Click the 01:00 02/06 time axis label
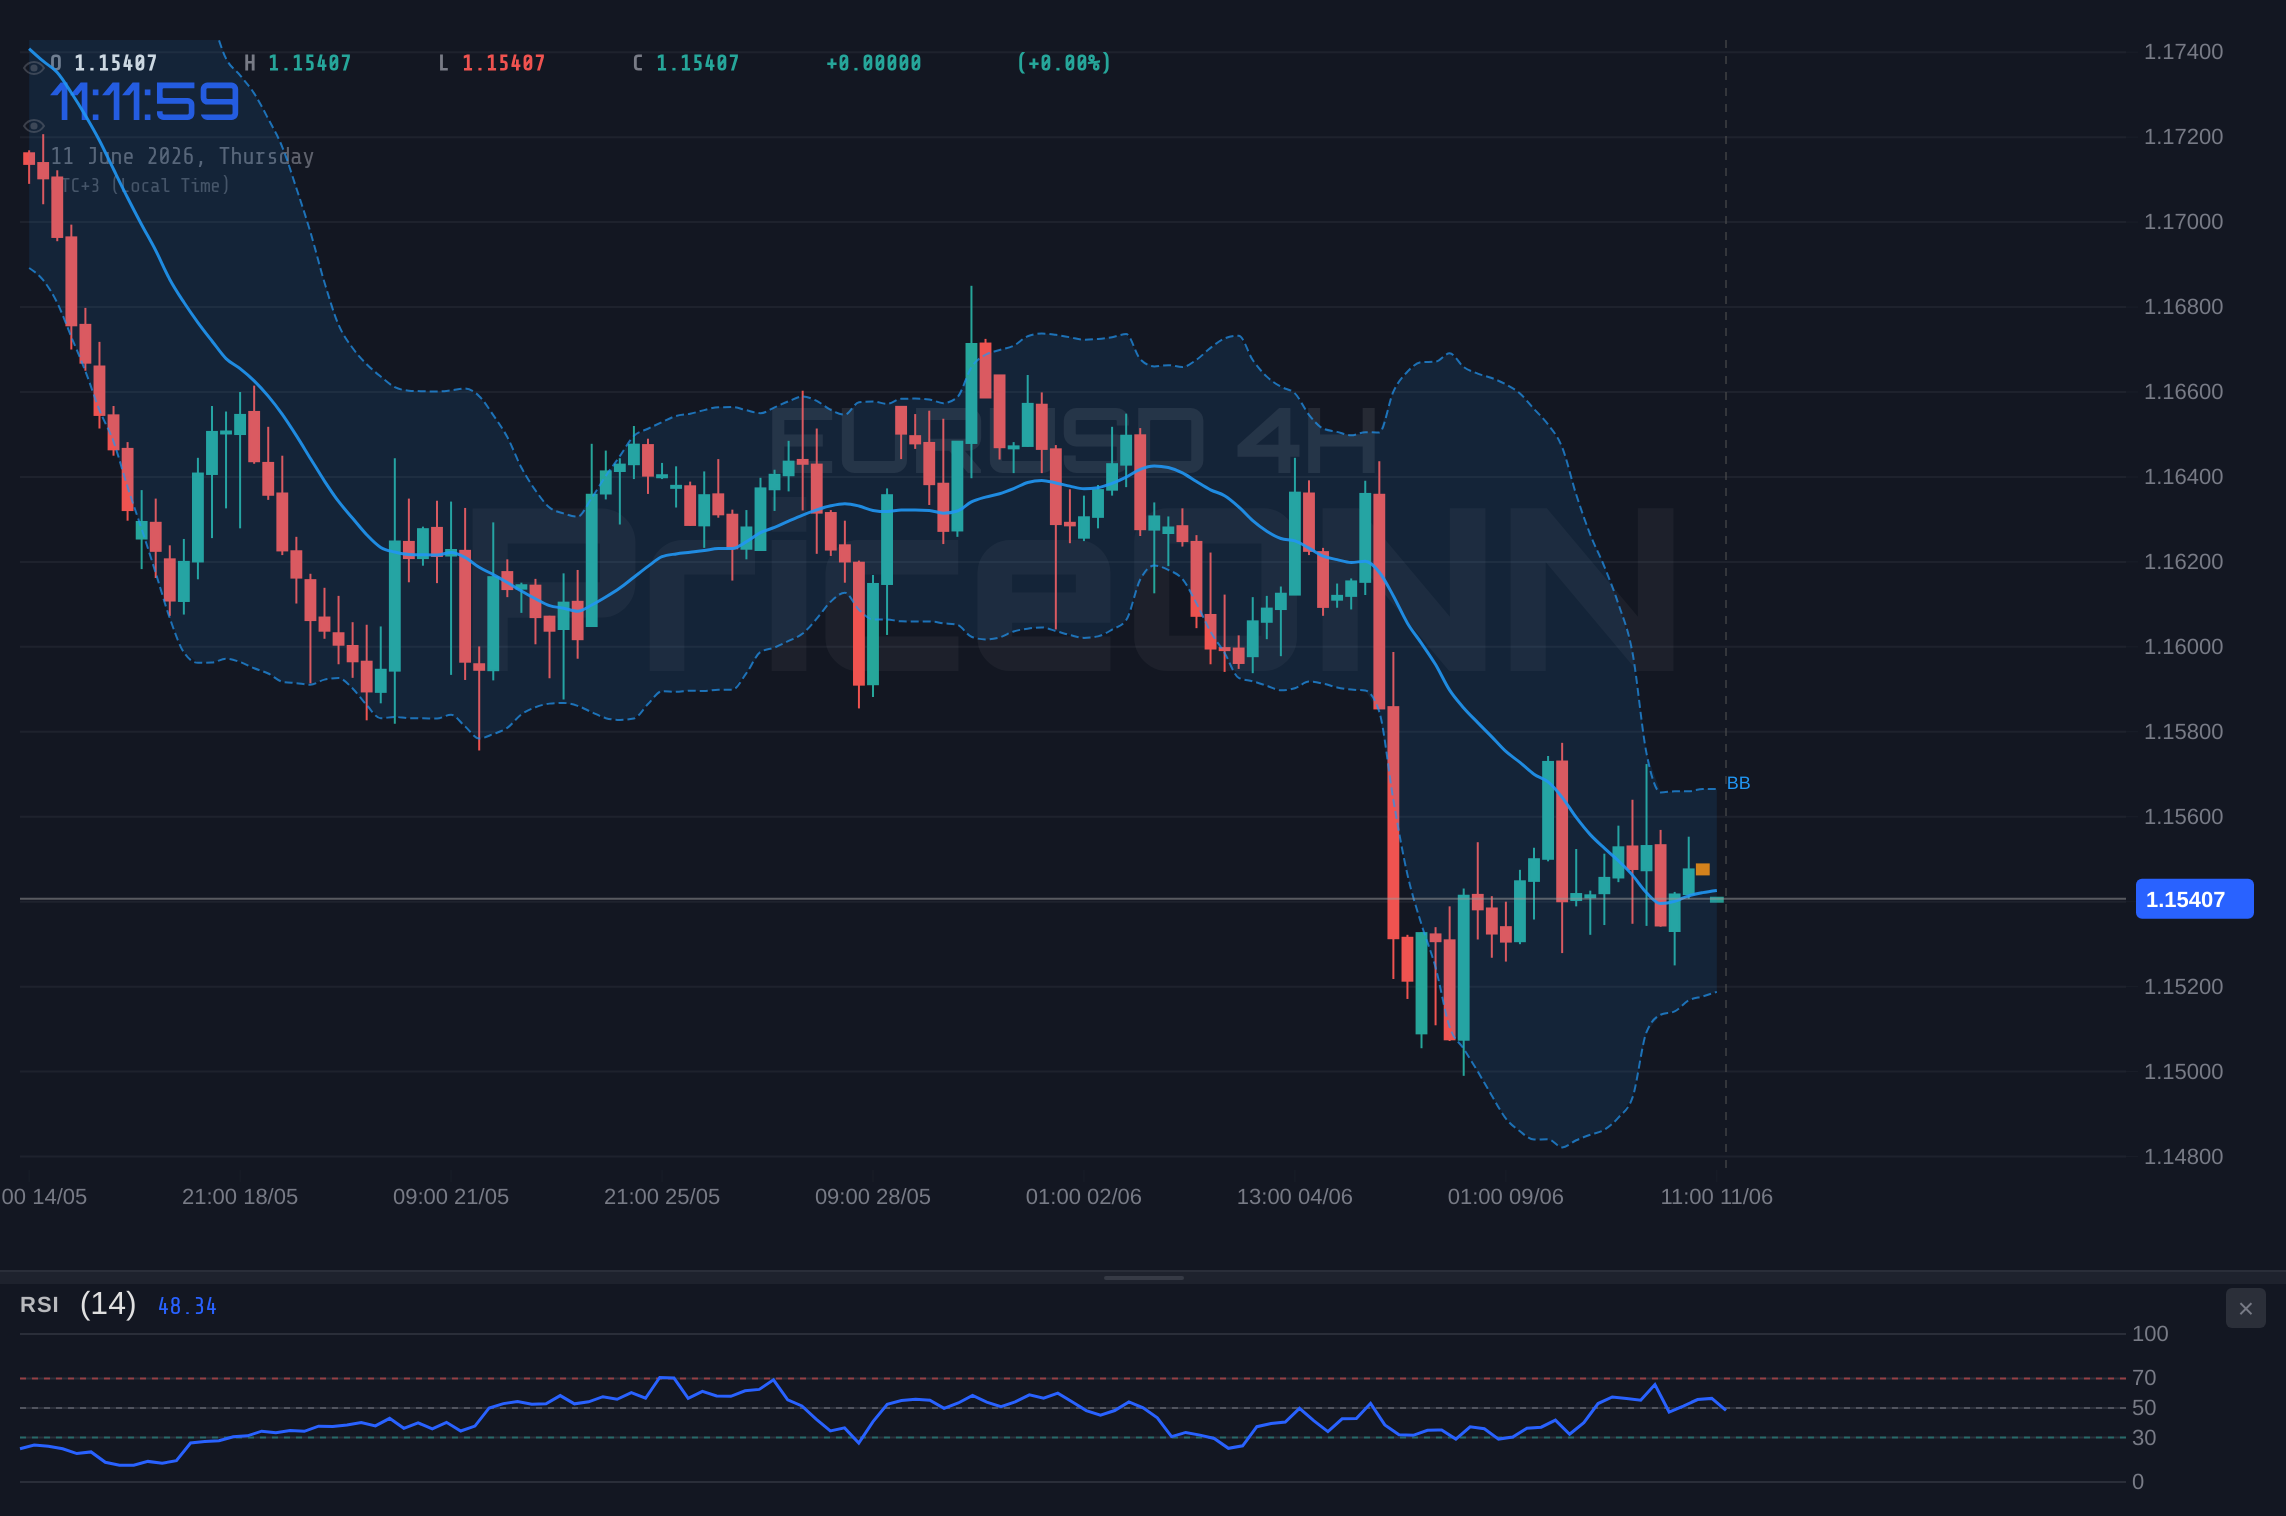Image resolution: width=2286 pixels, height=1516 pixels. 1084,1197
